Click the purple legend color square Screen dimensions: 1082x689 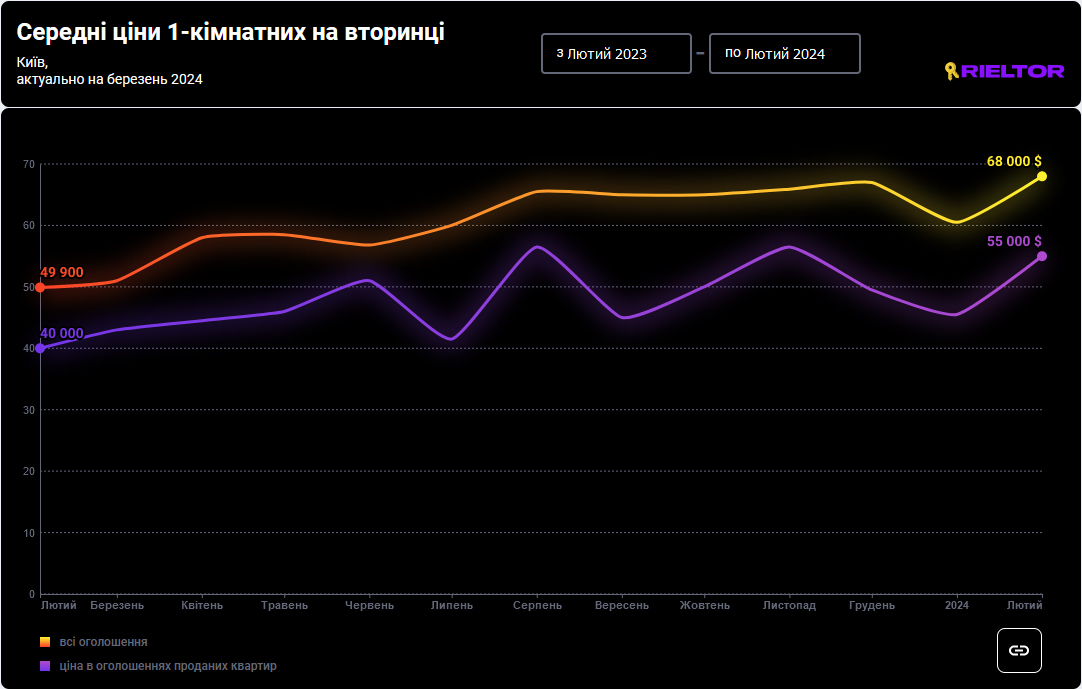45,666
